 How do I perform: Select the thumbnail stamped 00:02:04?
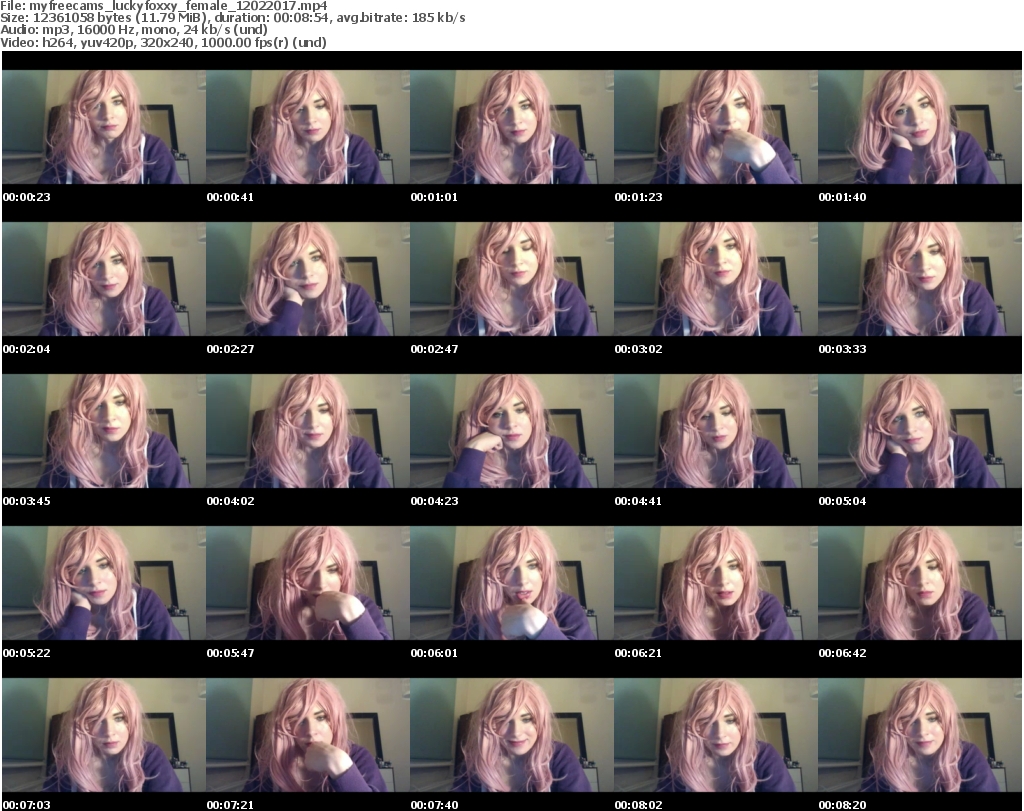pos(104,279)
